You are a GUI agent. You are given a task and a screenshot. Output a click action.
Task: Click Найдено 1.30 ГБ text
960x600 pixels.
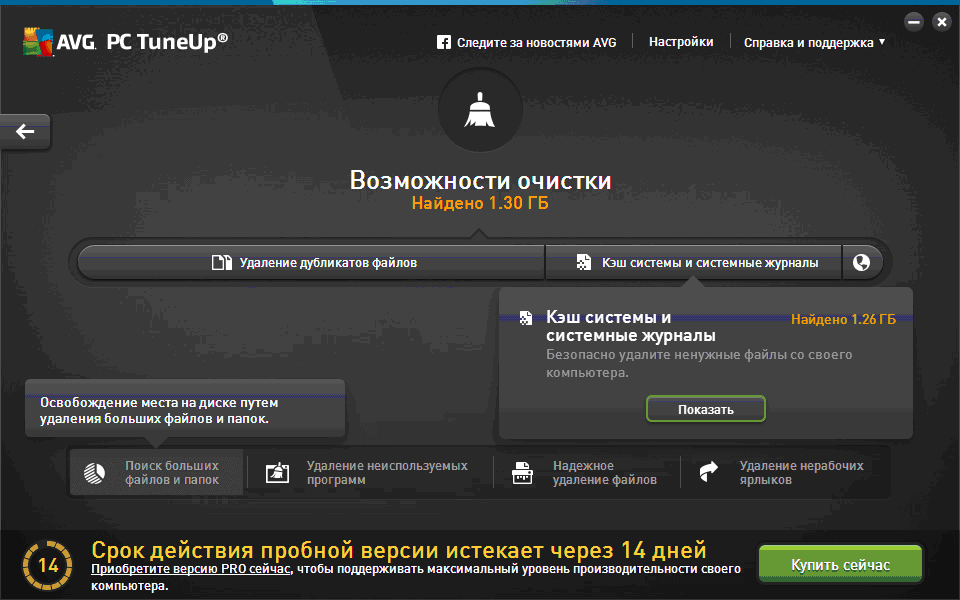click(x=480, y=203)
